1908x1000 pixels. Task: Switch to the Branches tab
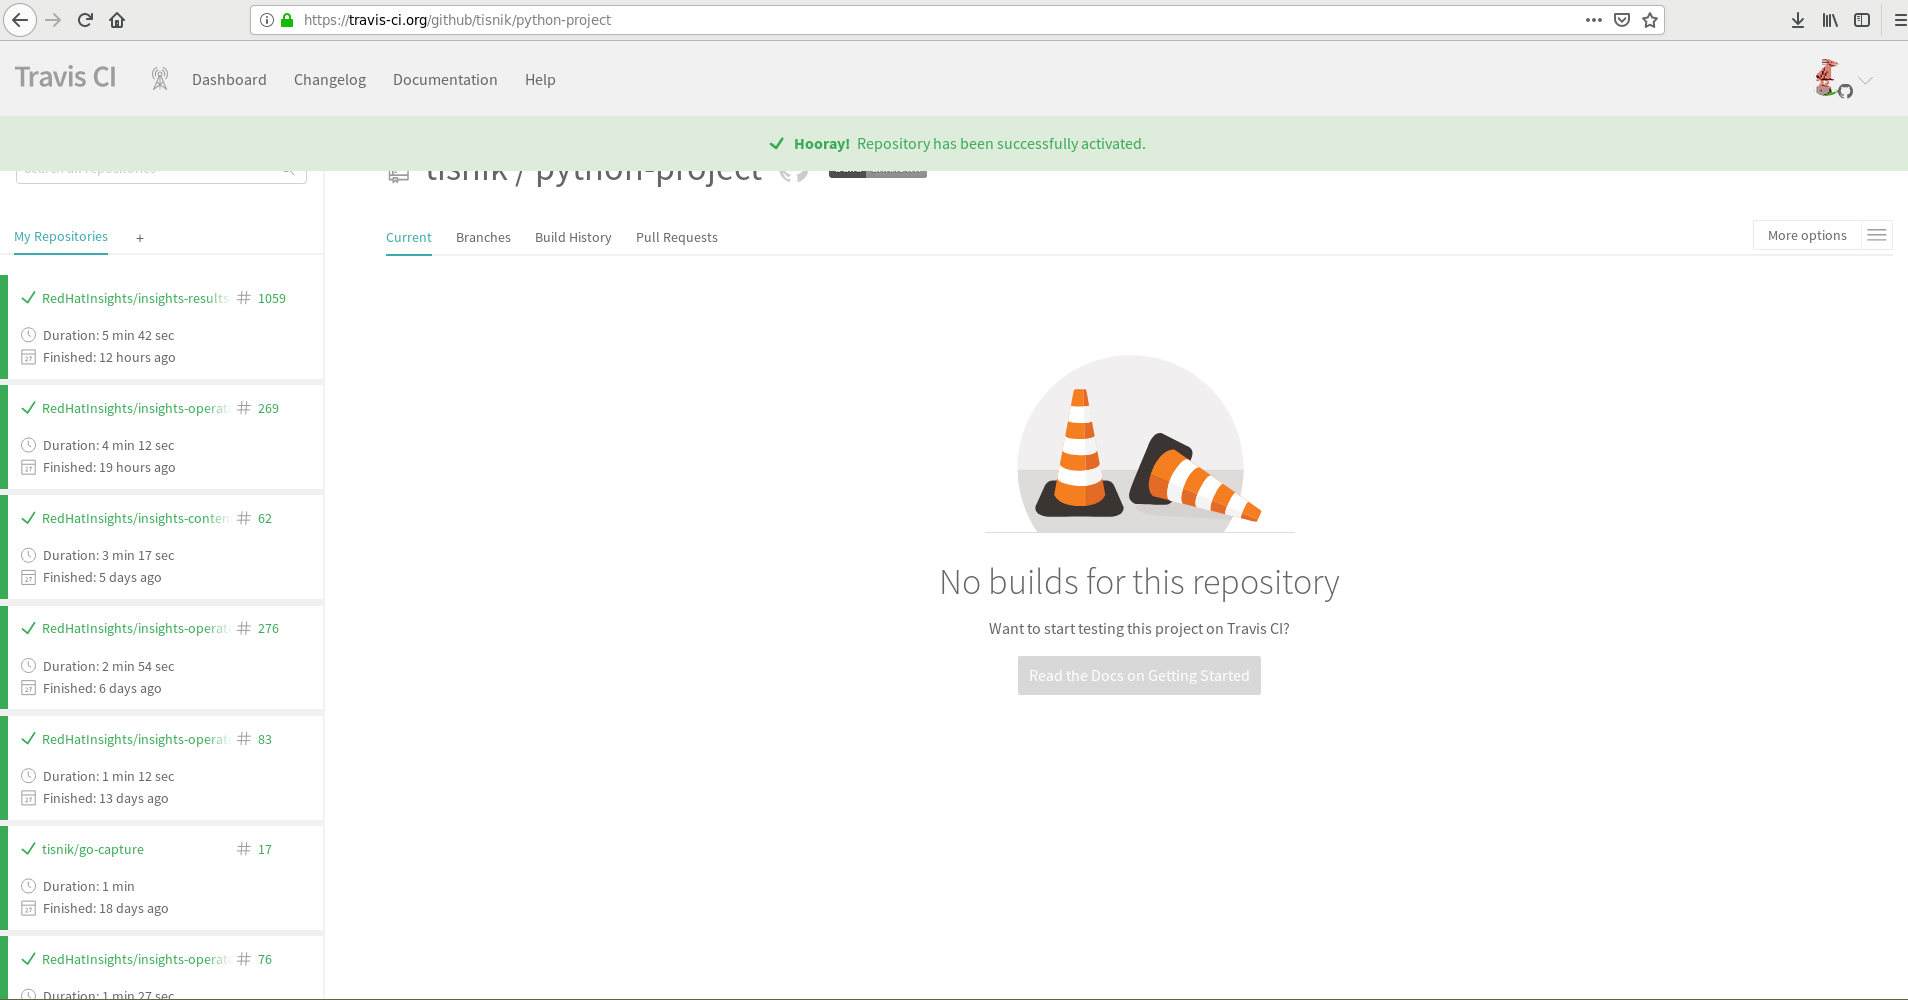point(483,237)
